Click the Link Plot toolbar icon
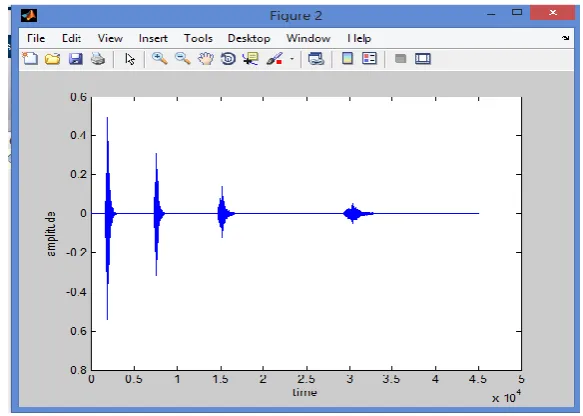Image resolution: width=583 pixels, height=416 pixels. click(316, 59)
